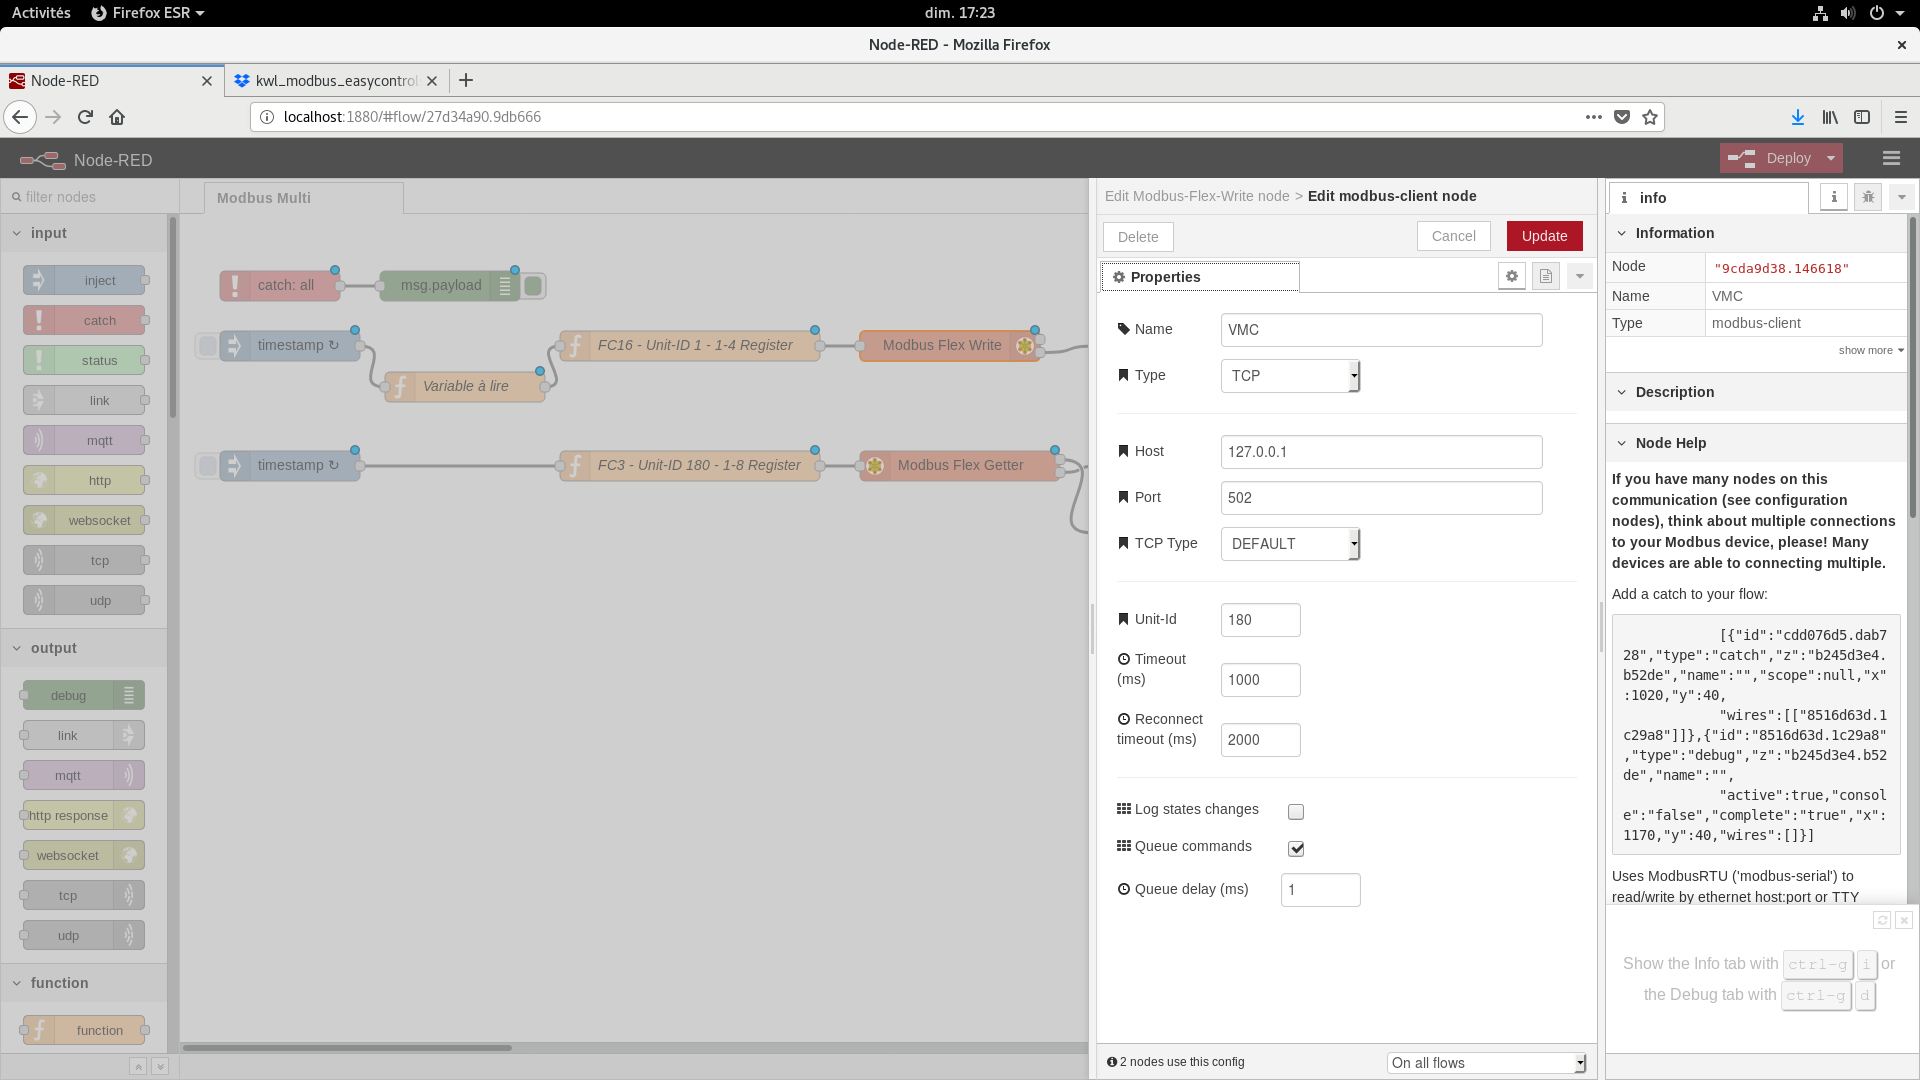Select the status node in palette
1920x1080 pixels.
(84, 361)
